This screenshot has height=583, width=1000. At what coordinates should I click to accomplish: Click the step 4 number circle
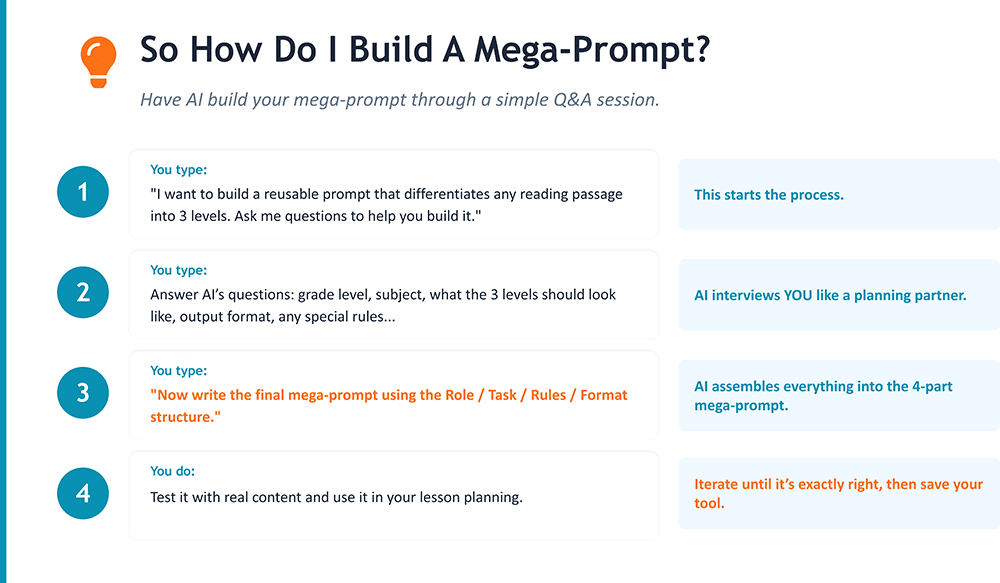[x=84, y=493]
